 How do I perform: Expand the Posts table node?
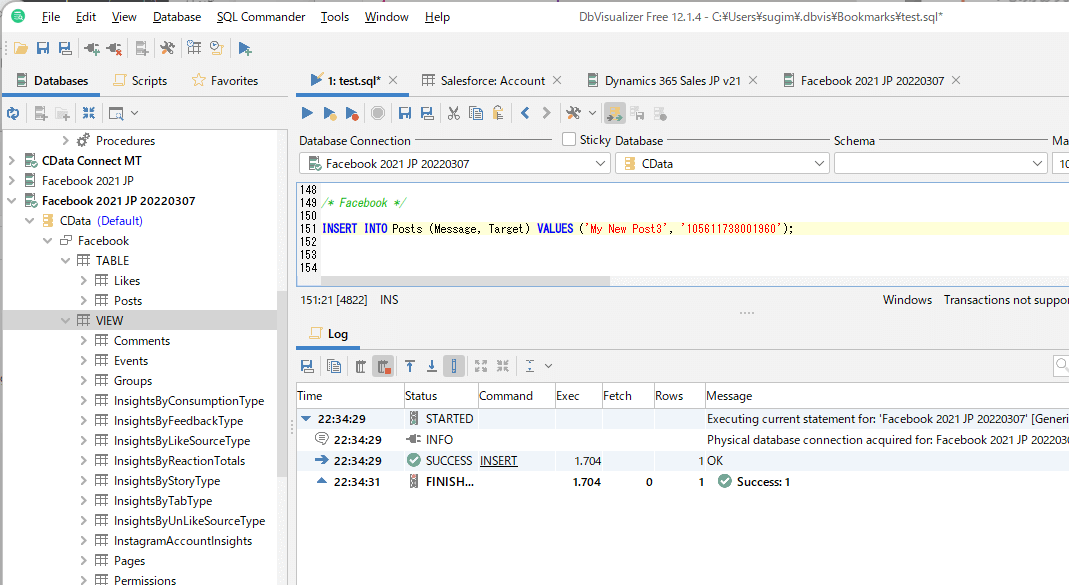[84, 301]
